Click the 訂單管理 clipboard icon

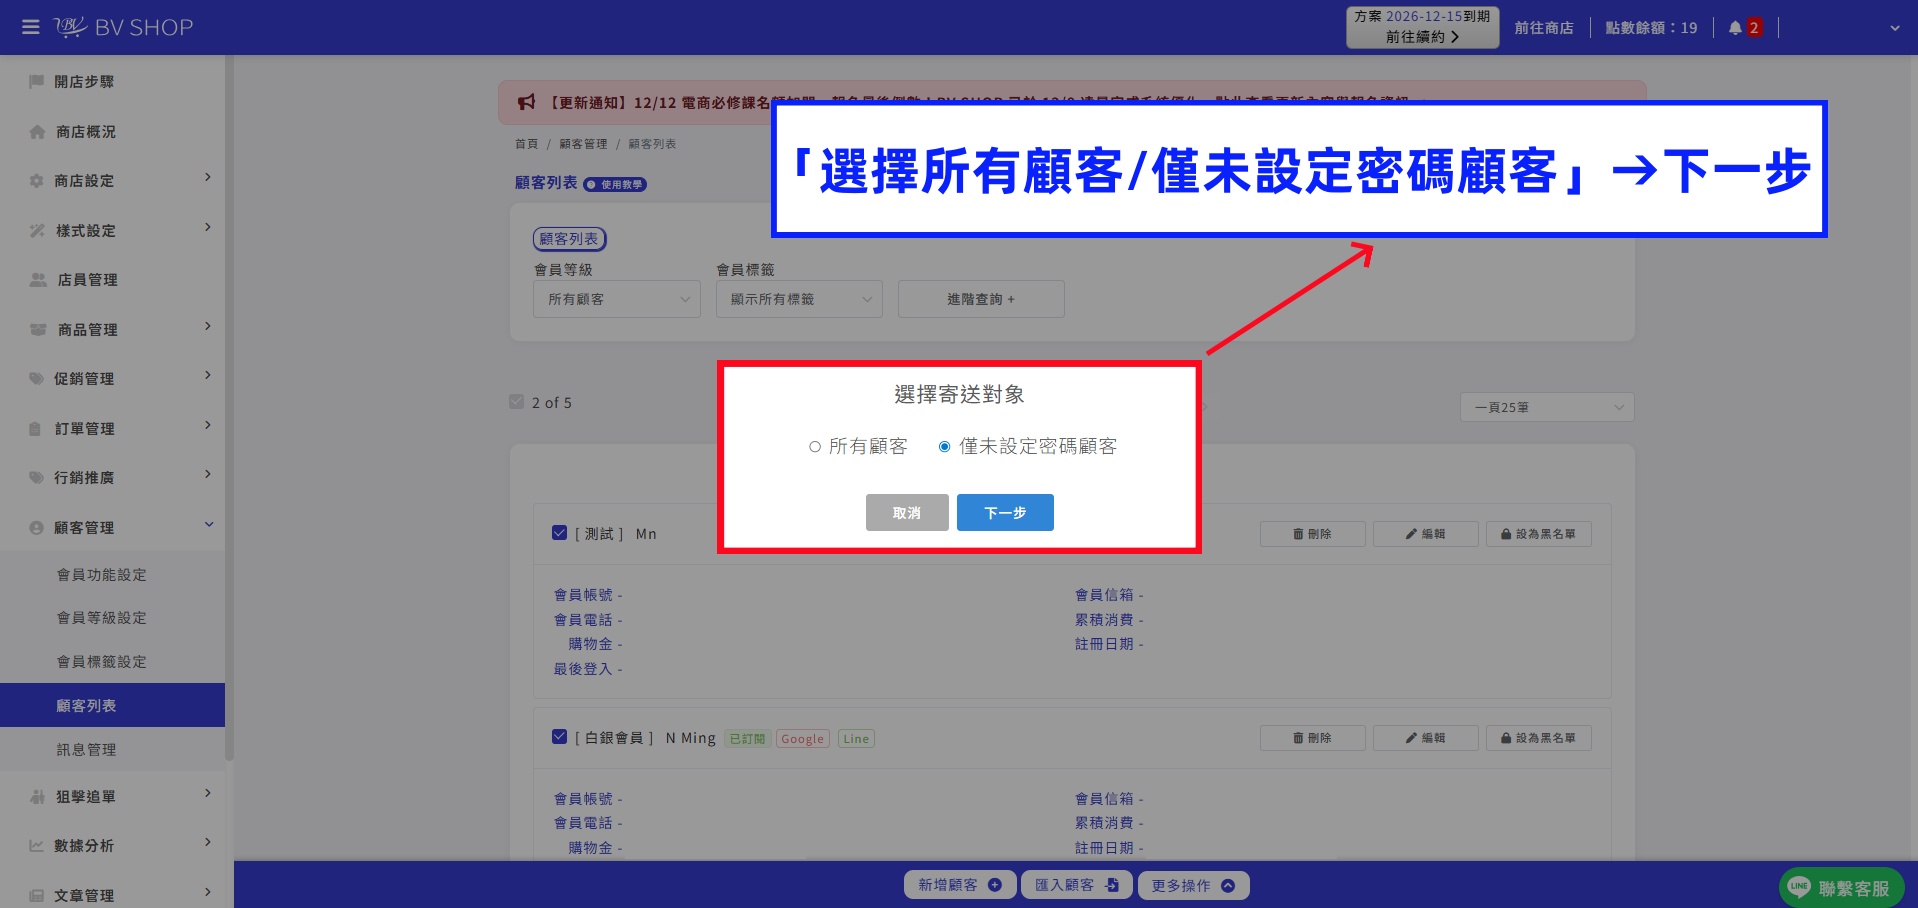(36, 428)
